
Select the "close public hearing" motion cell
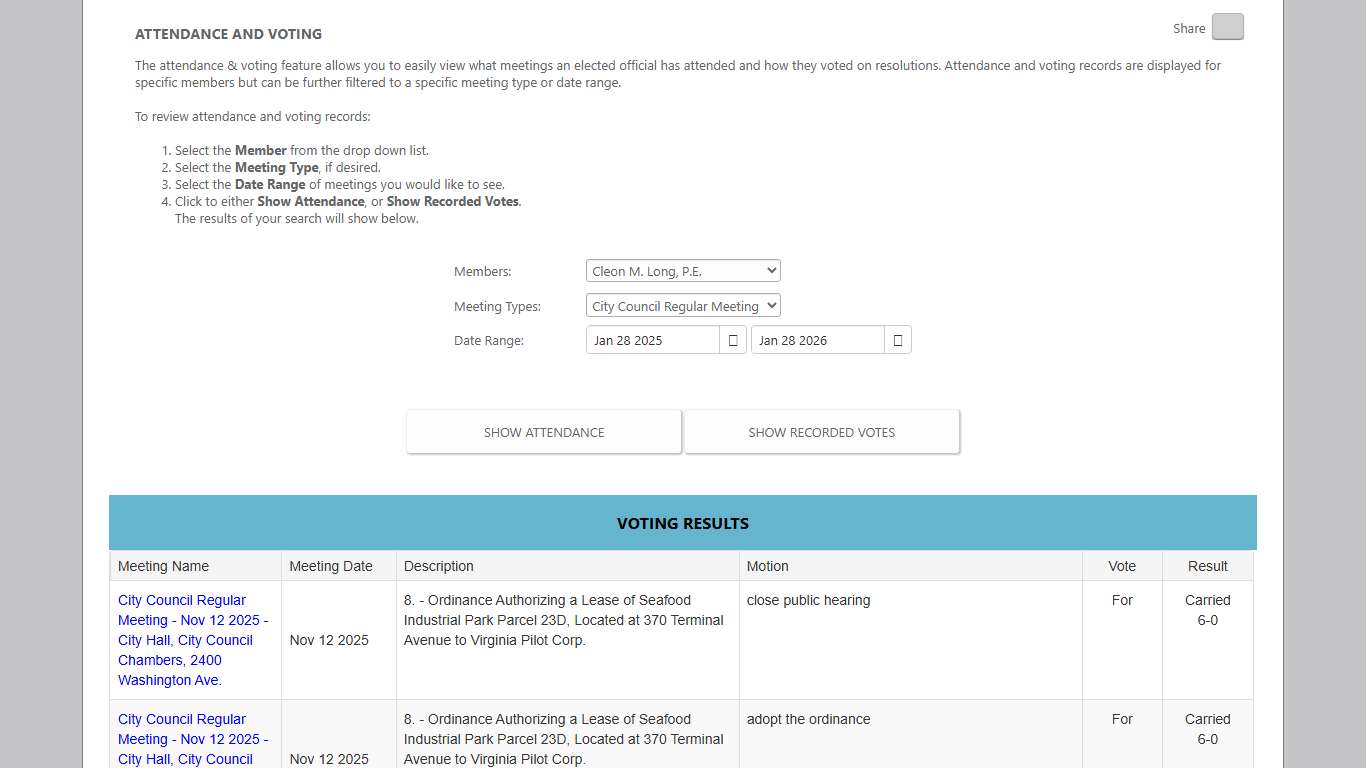click(808, 601)
